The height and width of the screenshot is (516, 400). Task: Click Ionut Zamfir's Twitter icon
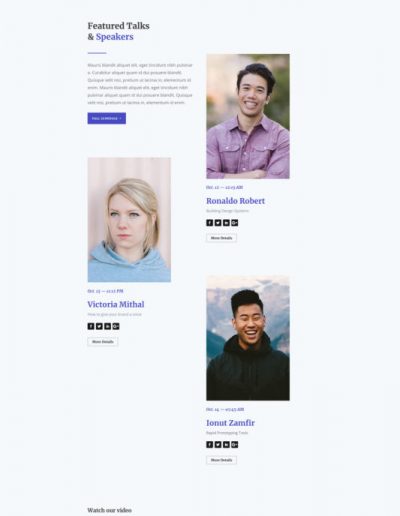pyautogui.click(x=218, y=445)
